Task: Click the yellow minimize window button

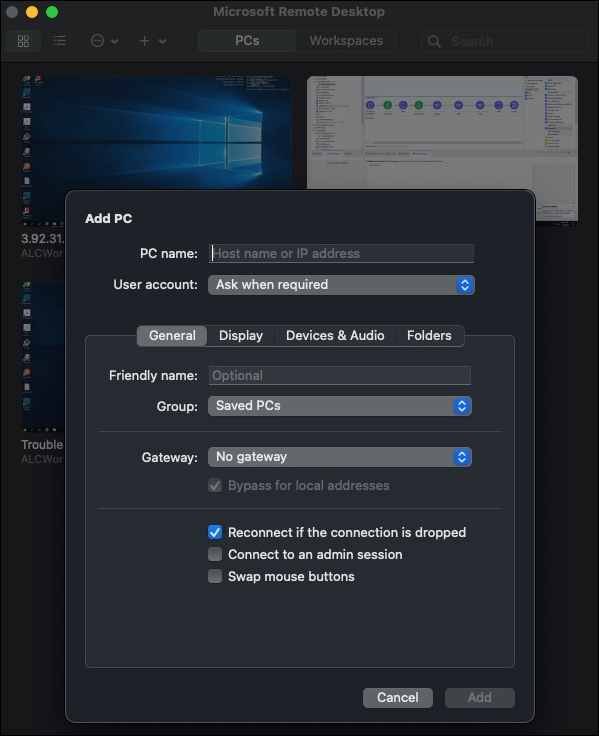Action: (32, 12)
